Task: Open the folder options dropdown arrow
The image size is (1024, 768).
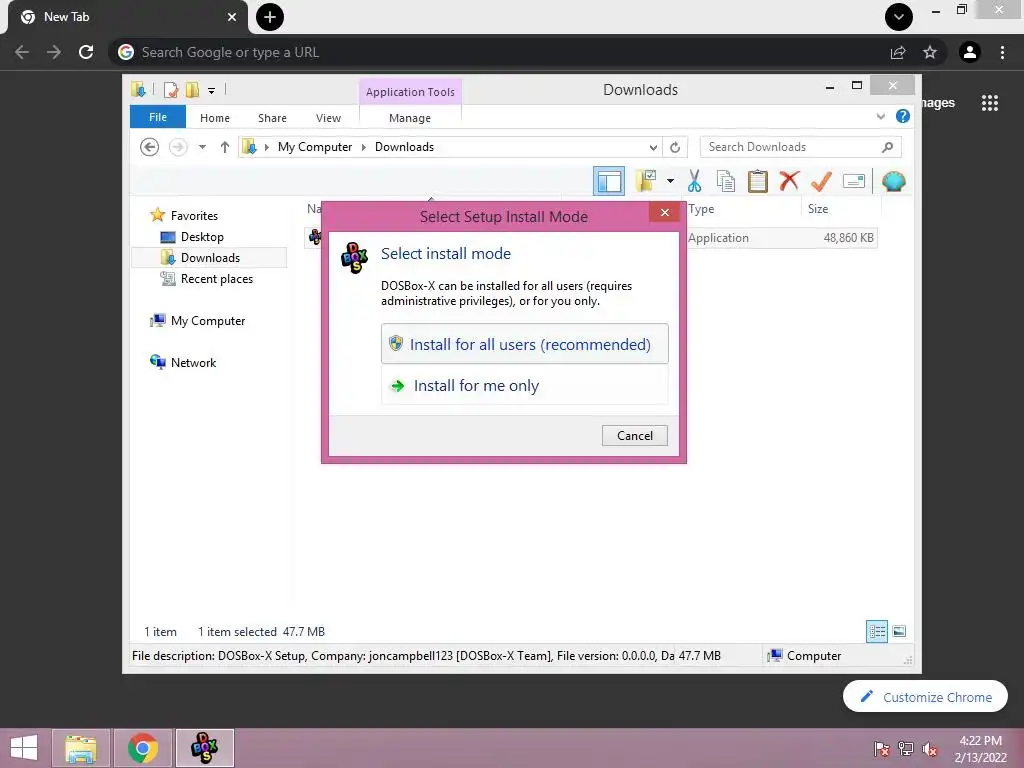Action: coord(670,181)
